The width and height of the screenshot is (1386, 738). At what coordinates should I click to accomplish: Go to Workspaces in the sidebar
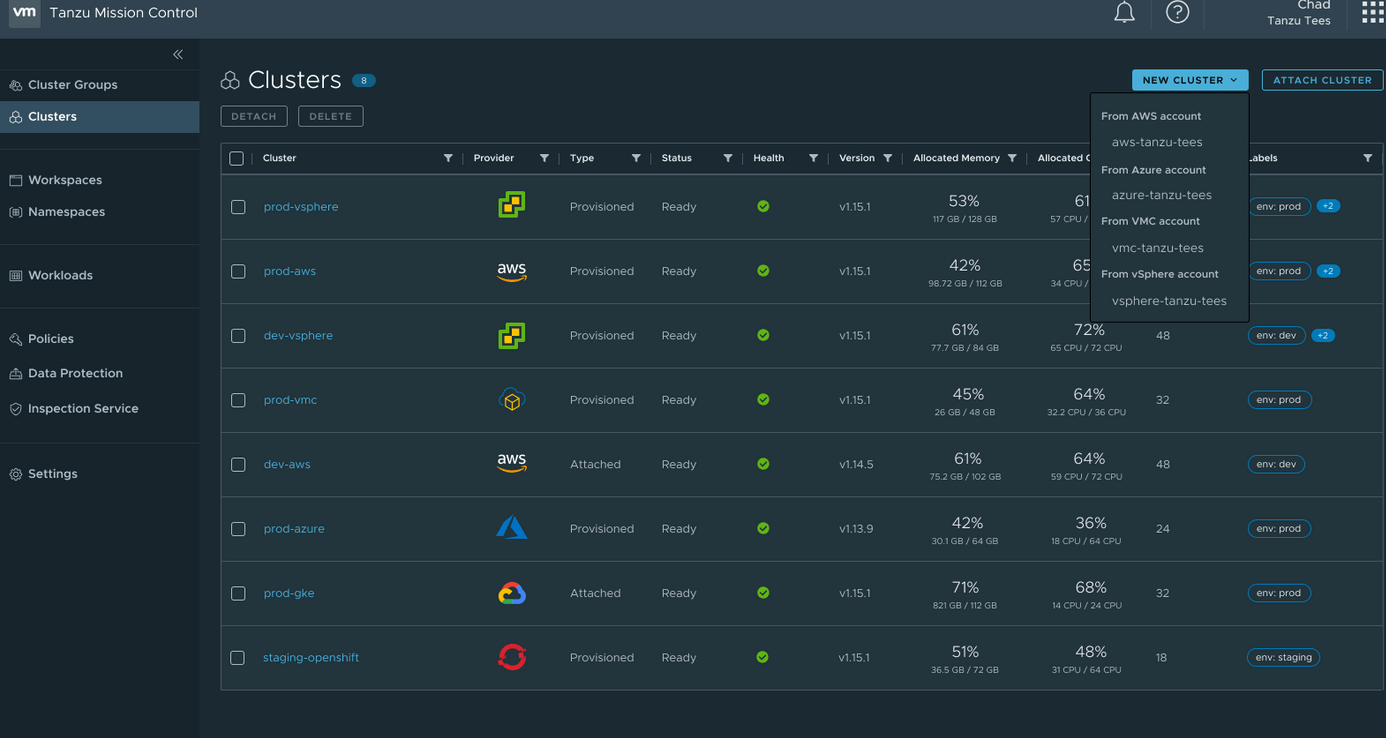click(65, 180)
